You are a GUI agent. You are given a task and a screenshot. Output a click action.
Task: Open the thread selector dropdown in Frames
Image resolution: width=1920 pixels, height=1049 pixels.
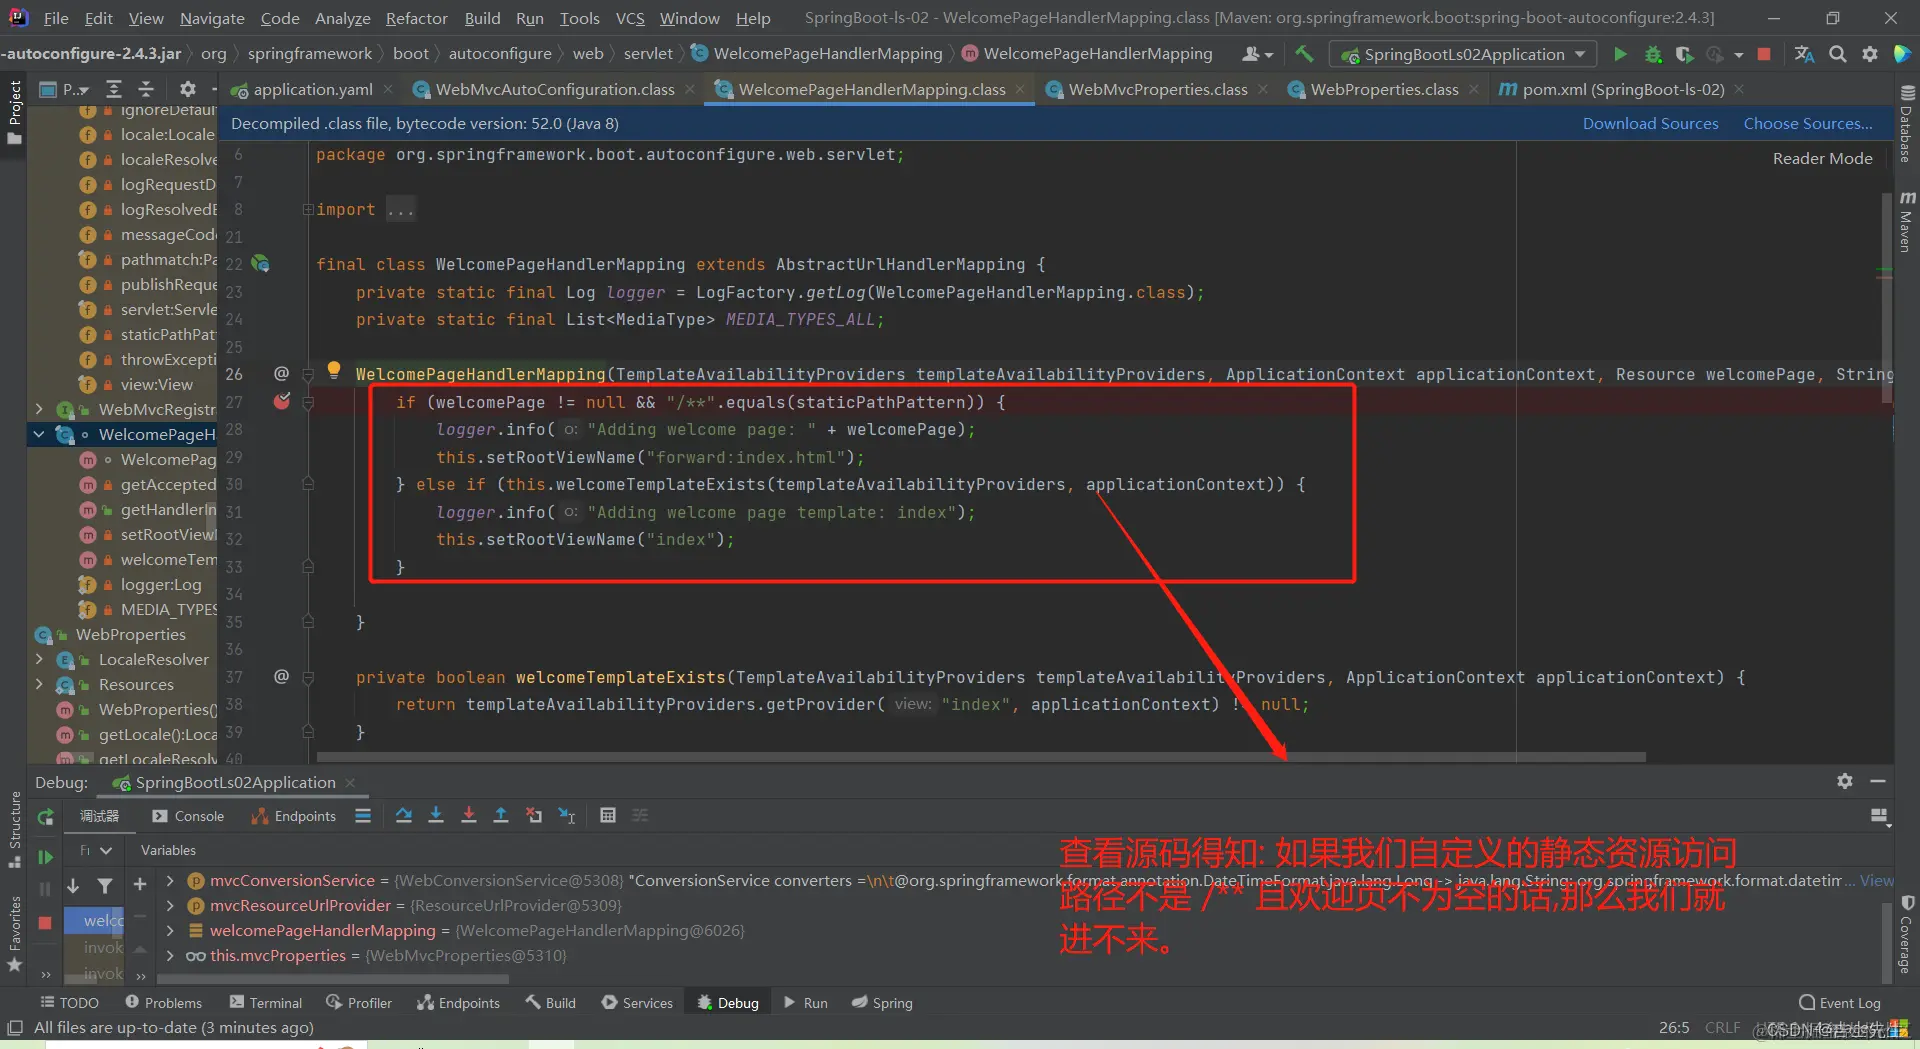pyautogui.click(x=95, y=850)
